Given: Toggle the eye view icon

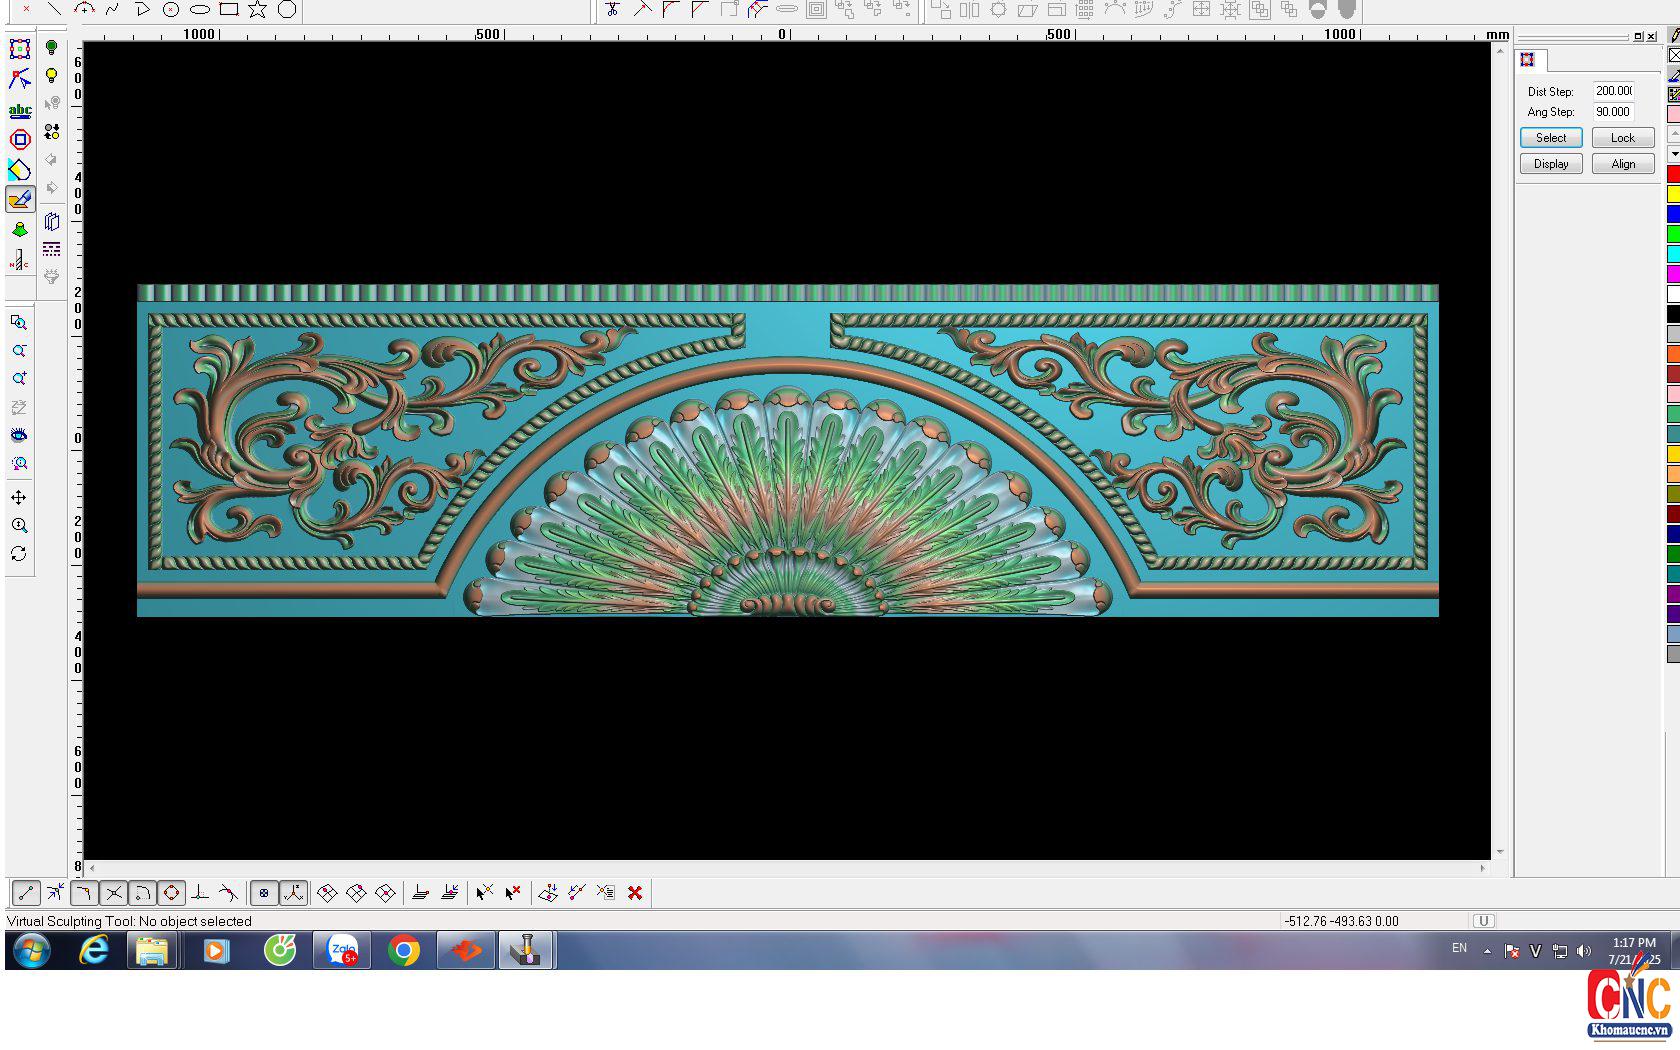Looking at the screenshot, I should coord(19,435).
